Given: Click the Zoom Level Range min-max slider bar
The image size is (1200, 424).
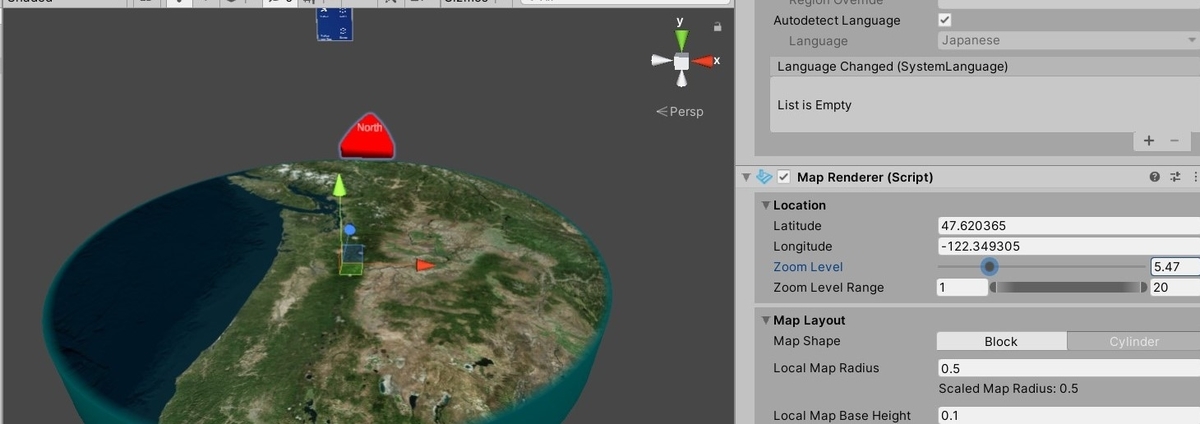Looking at the screenshot, I should [1069, 288].
